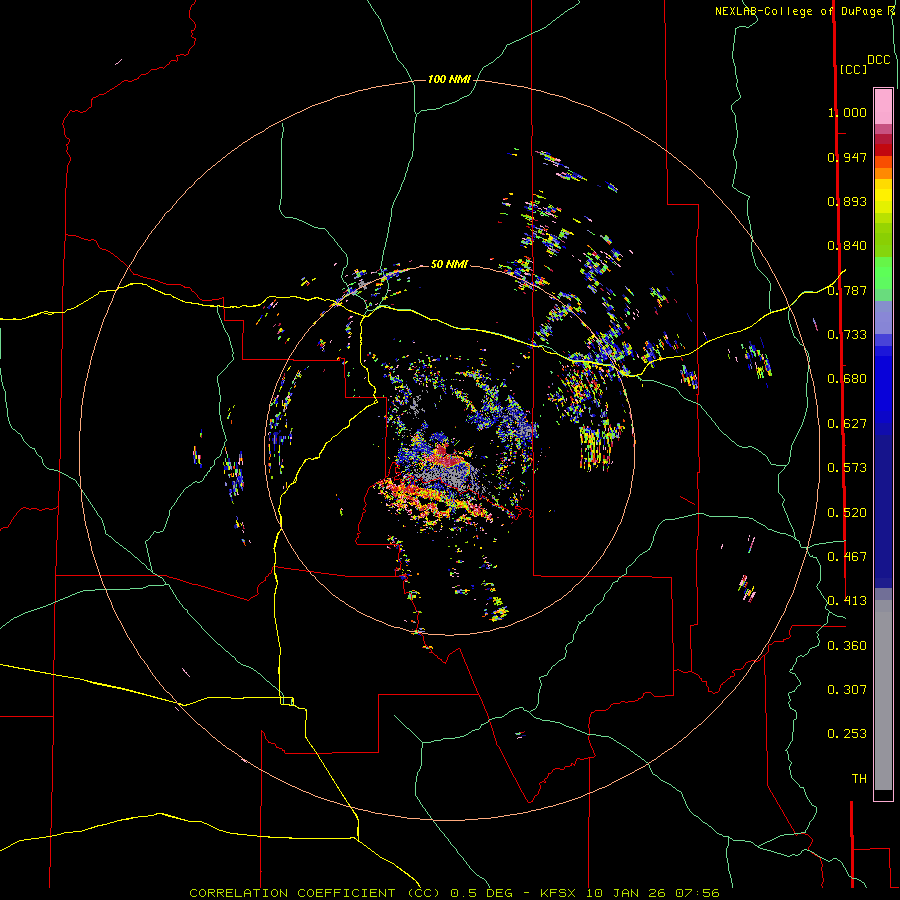Click the 0.627 scale value
The width and height of the screenshot is (900, 900).
[847, 424]
